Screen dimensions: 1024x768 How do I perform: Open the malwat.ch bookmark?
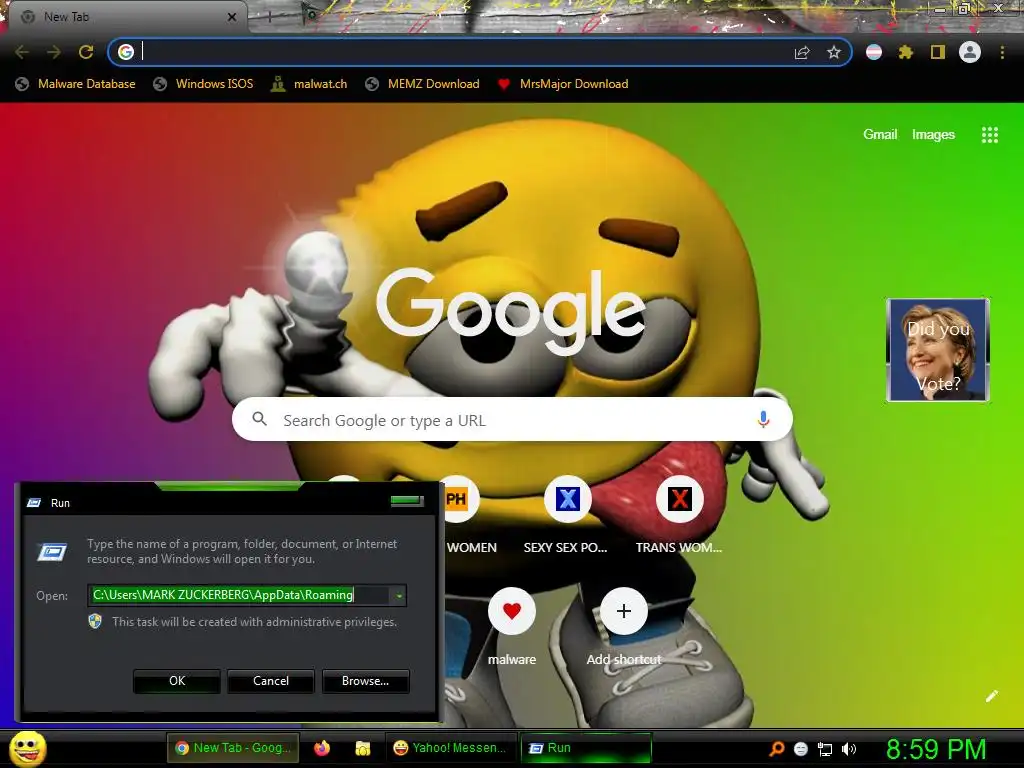[309, 84]
